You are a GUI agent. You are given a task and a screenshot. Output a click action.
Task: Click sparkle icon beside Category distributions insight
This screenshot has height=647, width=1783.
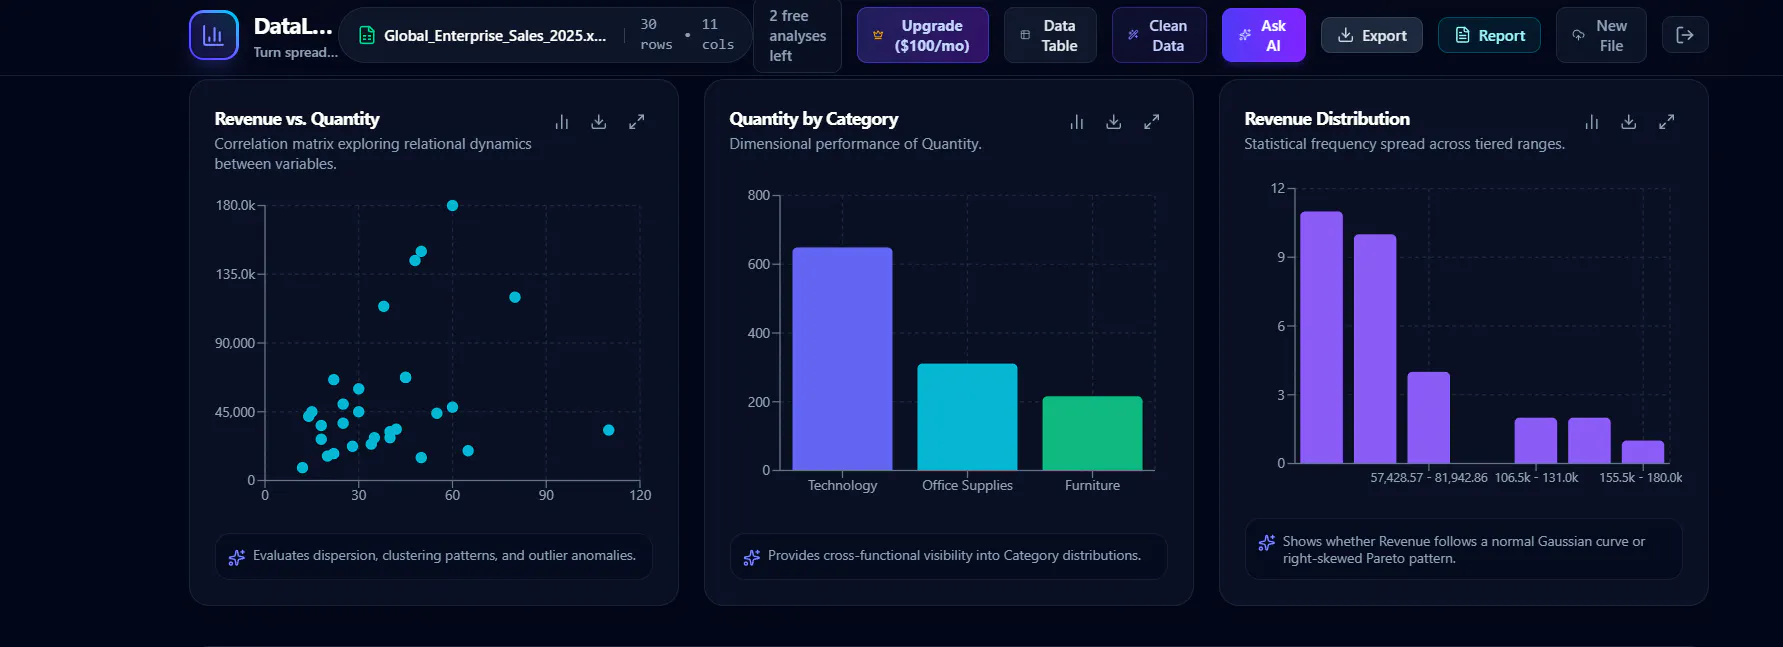[x=752, y=557]
